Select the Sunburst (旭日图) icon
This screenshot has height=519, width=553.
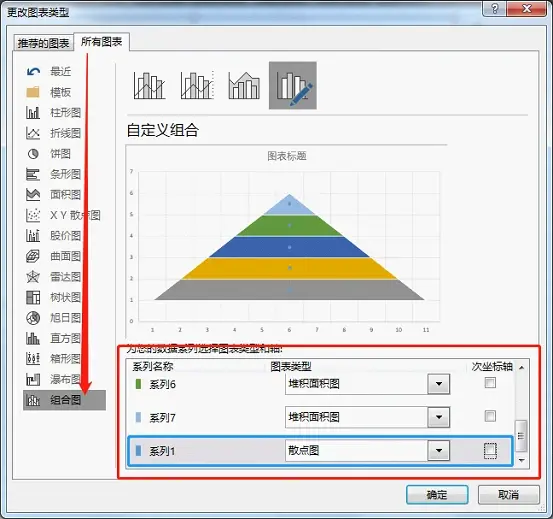click(x=33, y=318)
